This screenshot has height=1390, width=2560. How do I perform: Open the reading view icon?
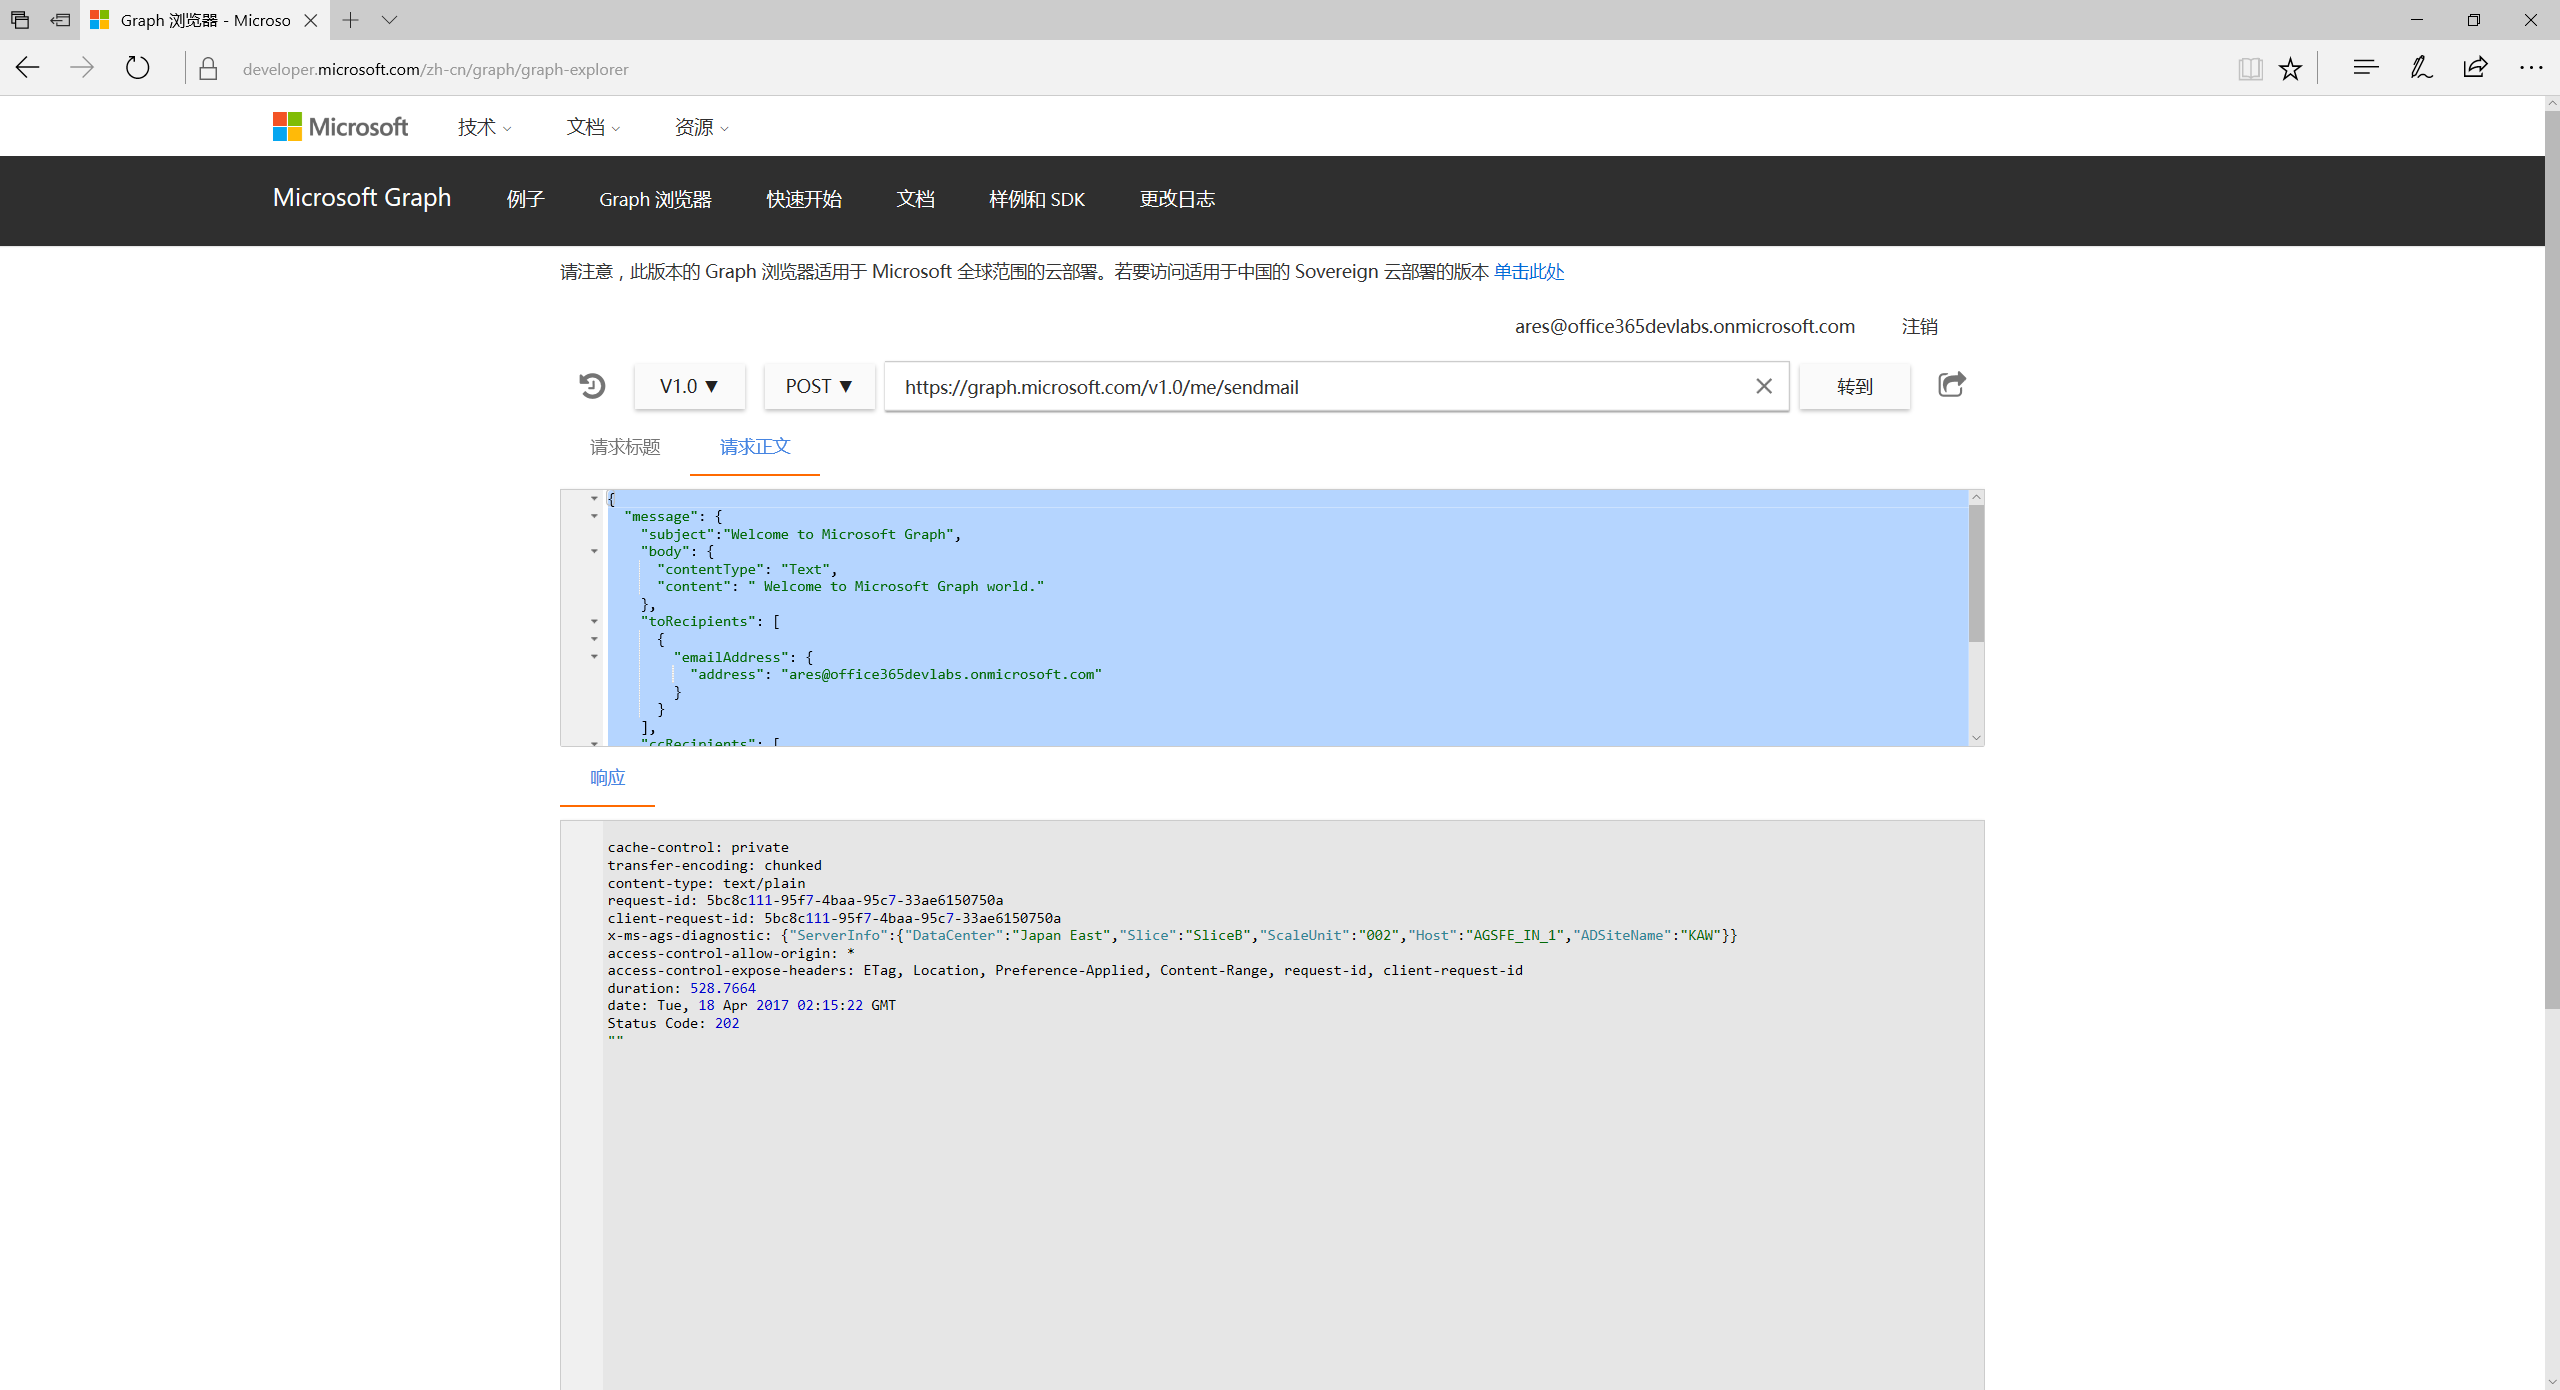coord(2250,68)
